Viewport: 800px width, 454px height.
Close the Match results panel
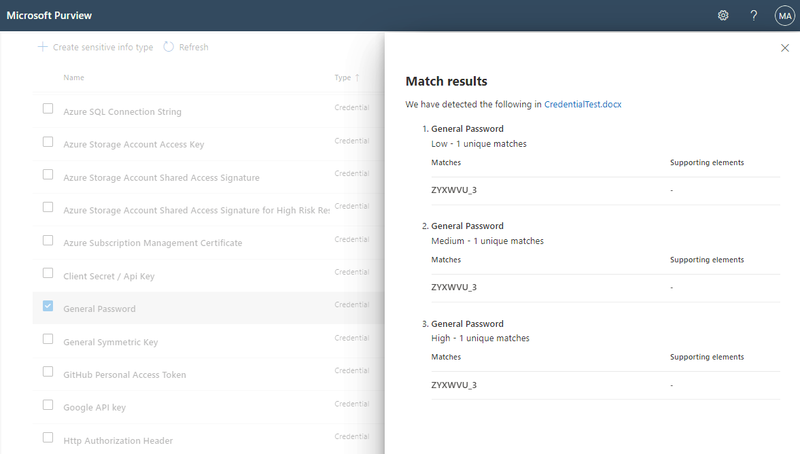tap(785, 48)
